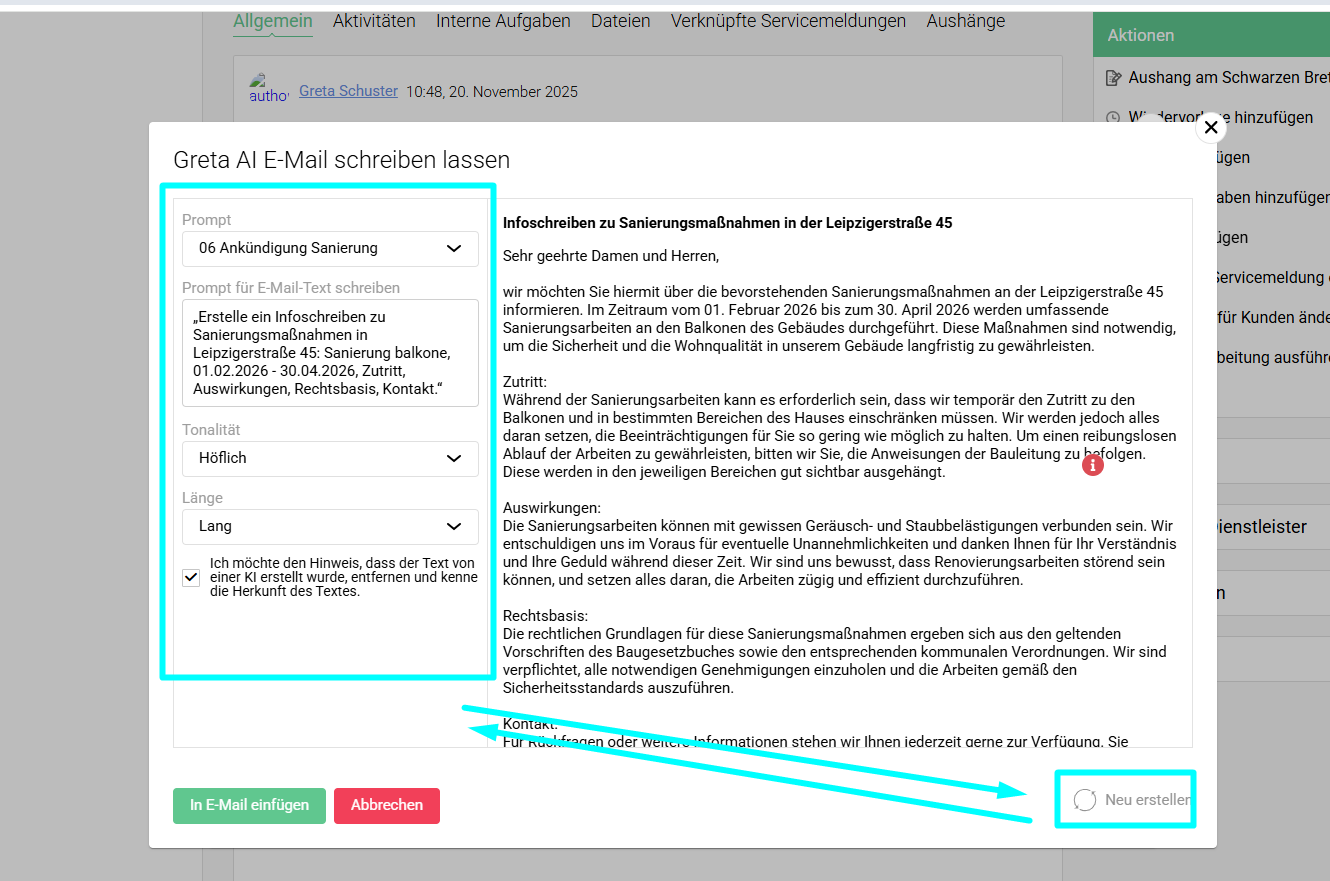Click the generated Infoschreiben email heading
The image size is (1330, 881).
[x=727, y=223]
